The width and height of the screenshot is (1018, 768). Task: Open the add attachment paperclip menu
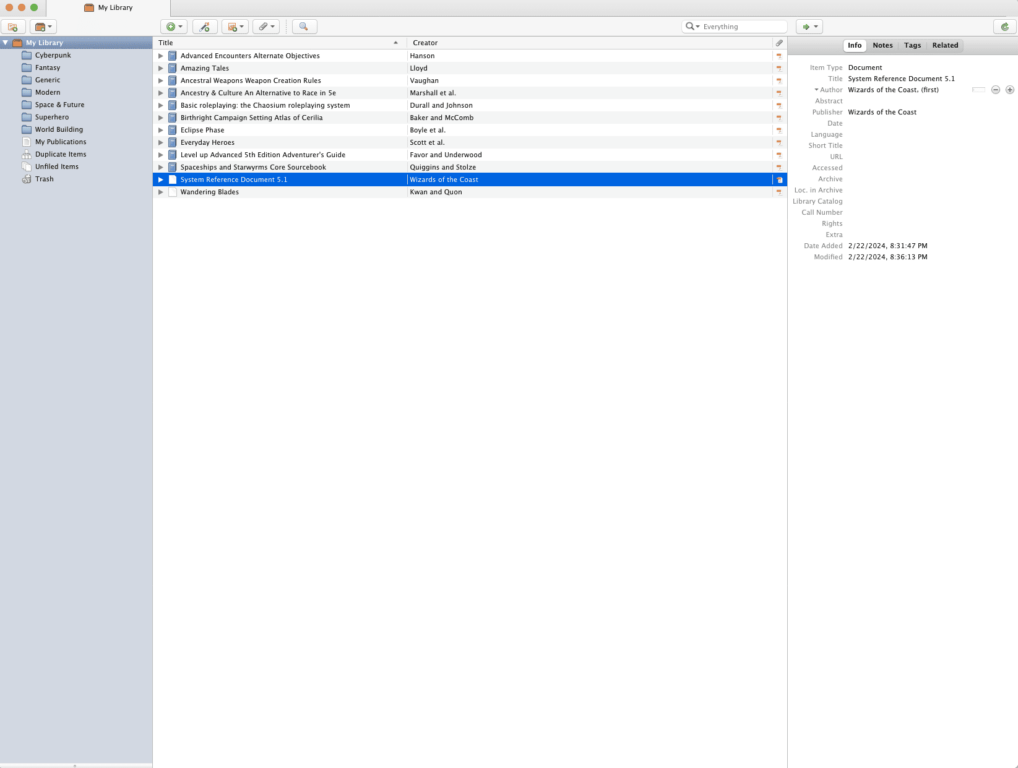coord(265,26)
